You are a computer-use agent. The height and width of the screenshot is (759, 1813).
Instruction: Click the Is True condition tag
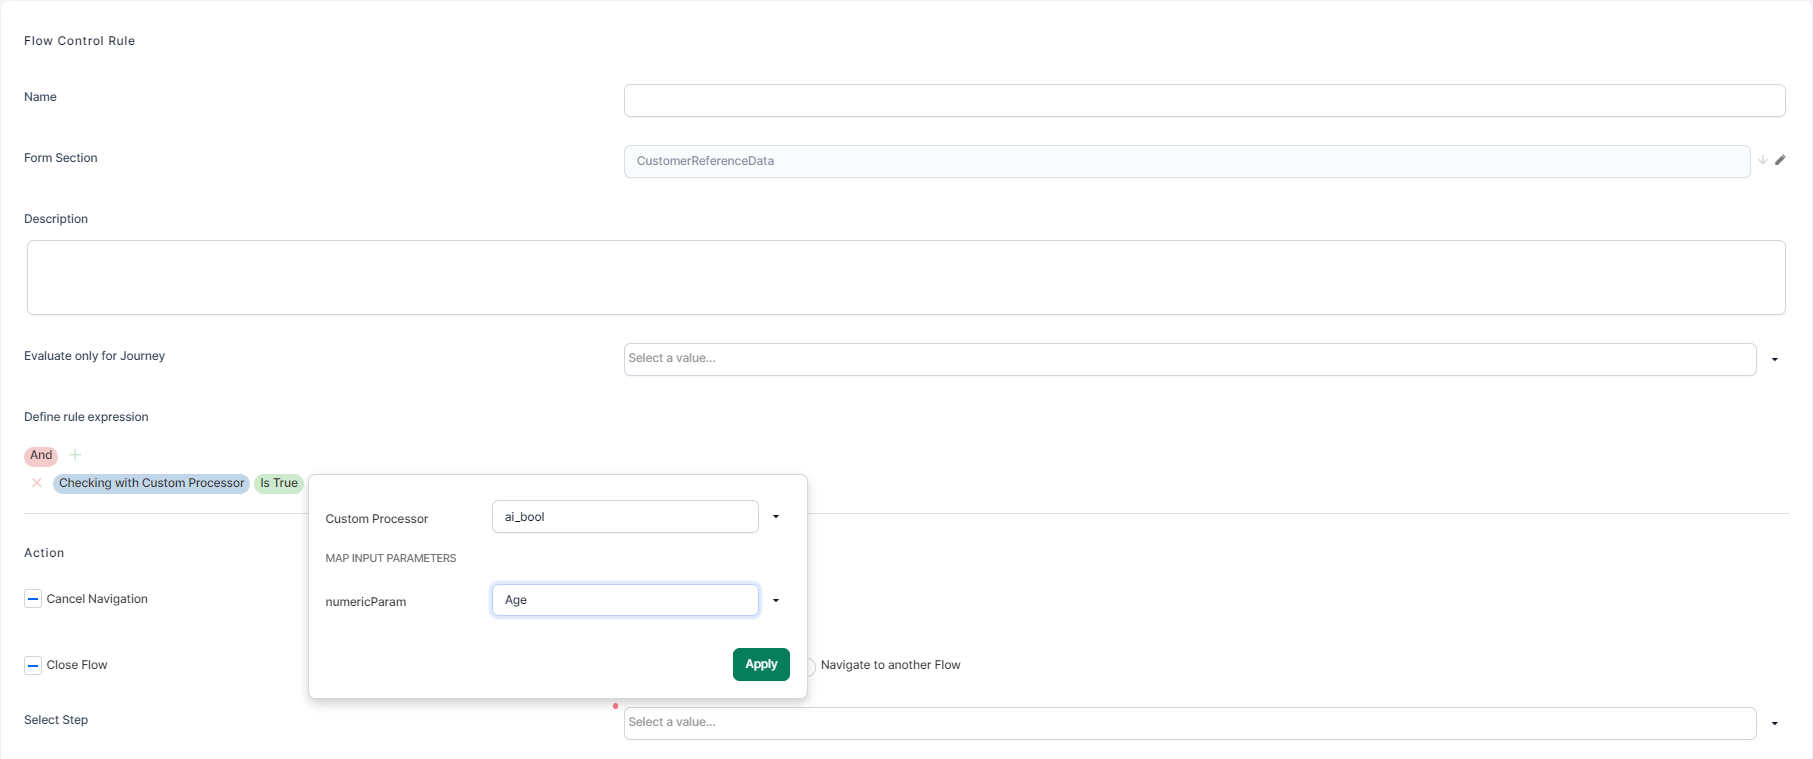tap(279, 483)
